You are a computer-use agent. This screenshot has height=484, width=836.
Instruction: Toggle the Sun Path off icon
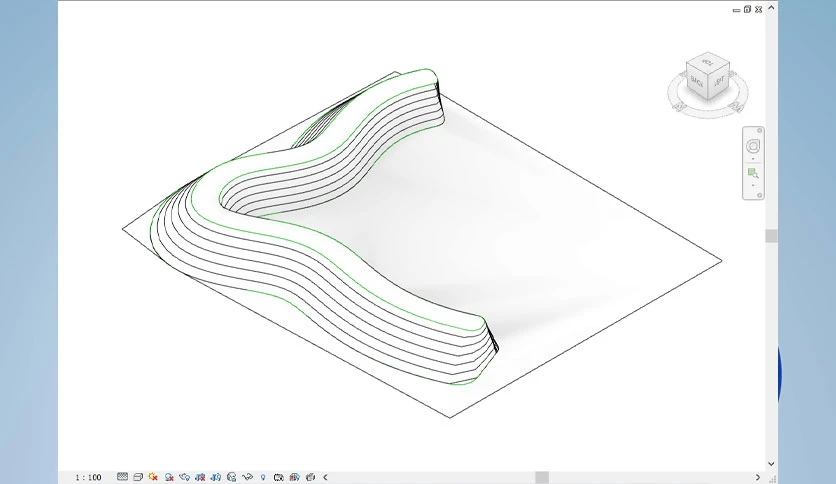(x=153, y=477)
